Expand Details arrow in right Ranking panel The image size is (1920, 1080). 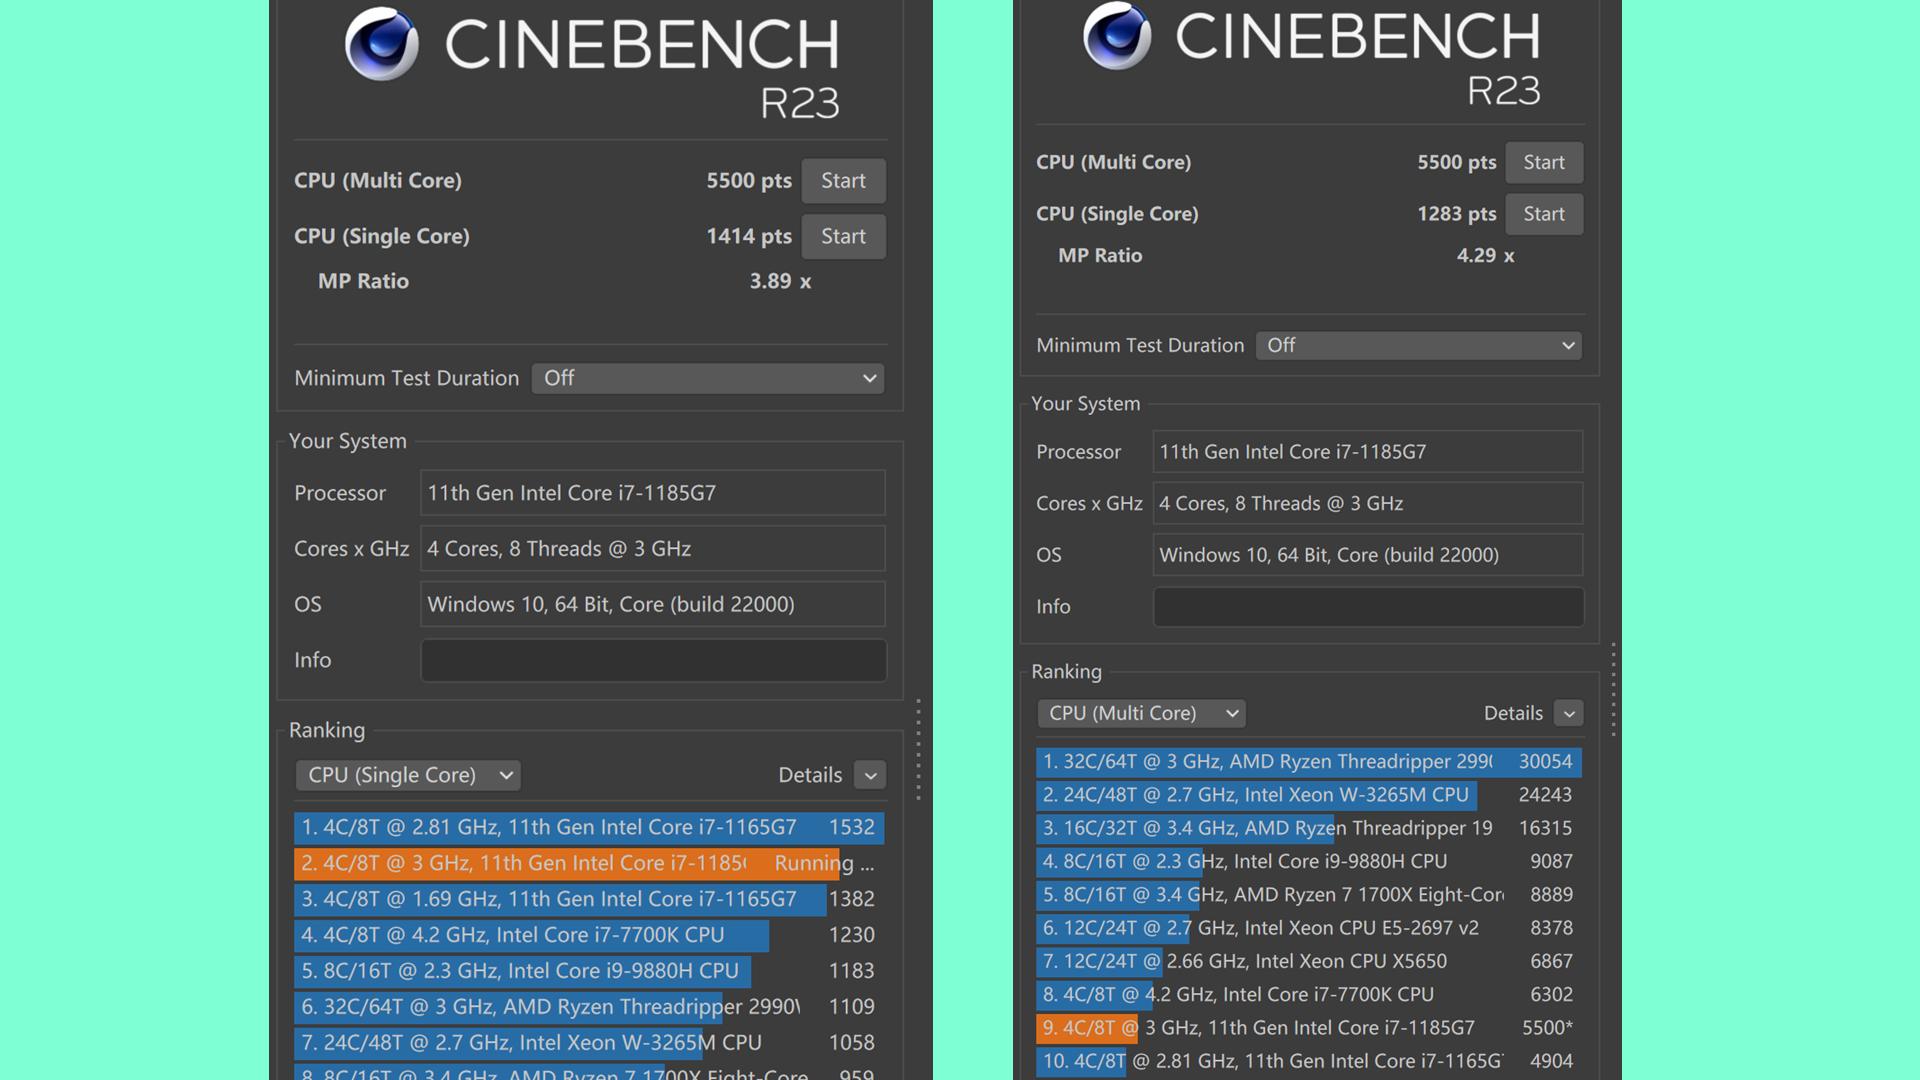click(1568, 713)
